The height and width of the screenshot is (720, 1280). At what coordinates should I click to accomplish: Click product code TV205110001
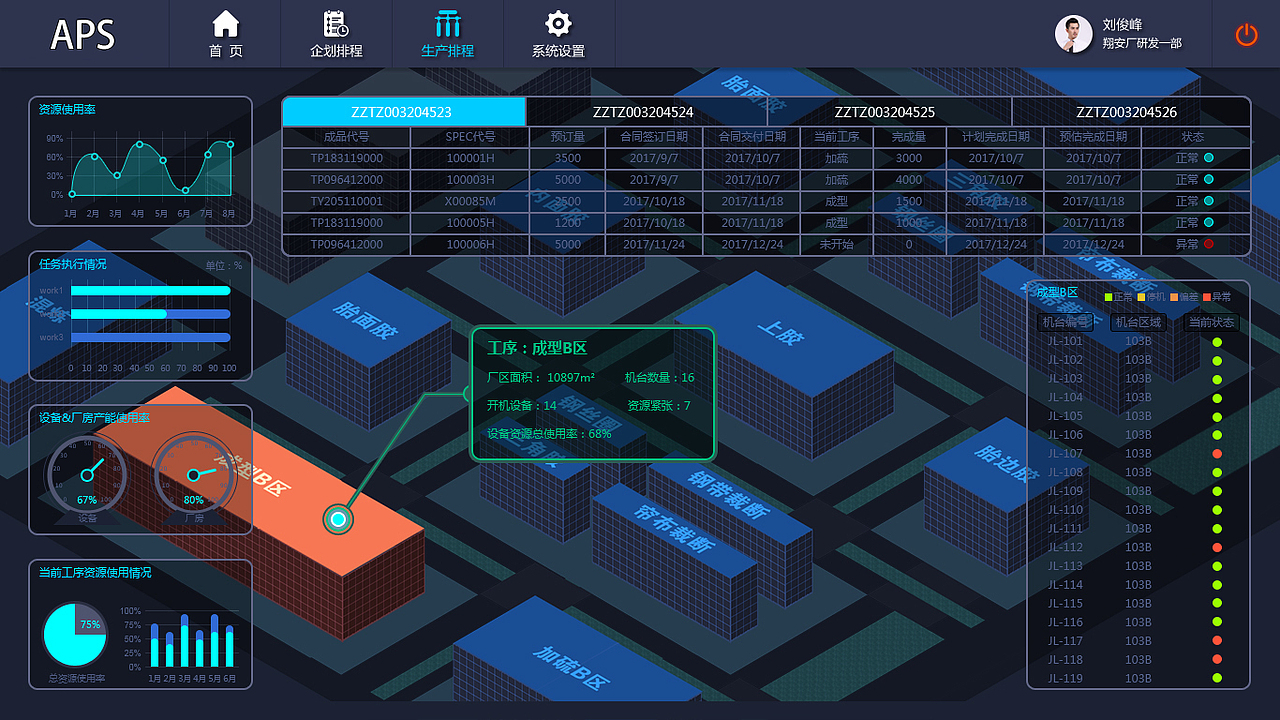(x=346, y=201)
